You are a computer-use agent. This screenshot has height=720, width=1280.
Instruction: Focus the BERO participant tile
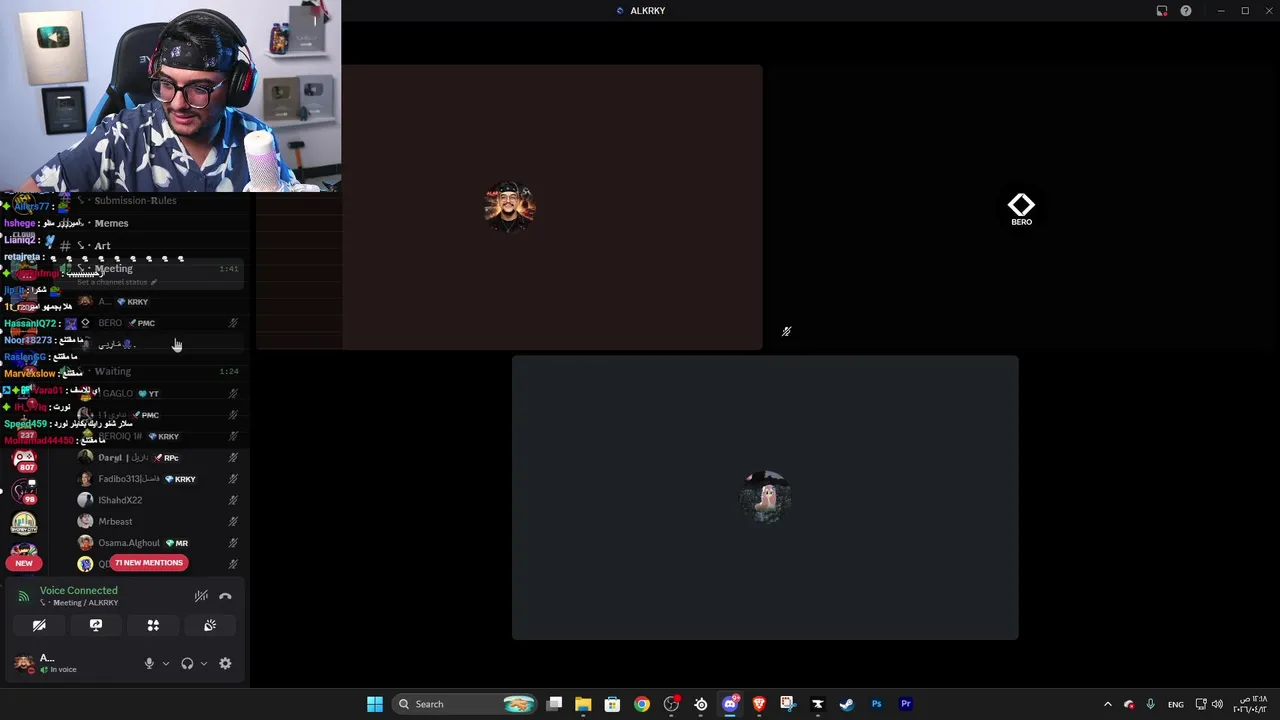(1021, 208)
